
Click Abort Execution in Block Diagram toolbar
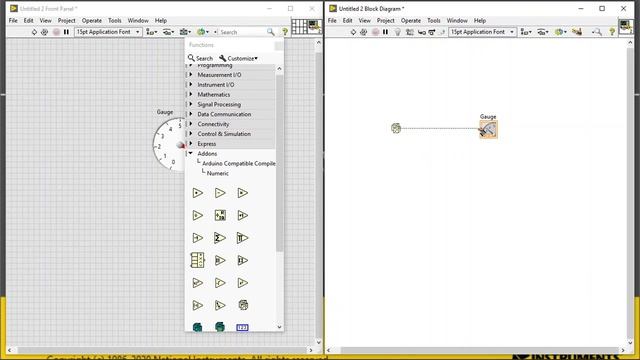pos(376,32)
